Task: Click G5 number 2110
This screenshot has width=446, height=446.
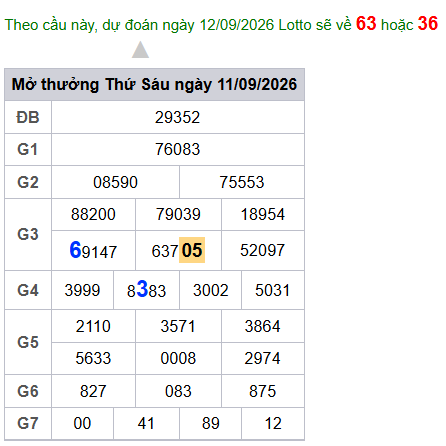Action: [x=93, y=326]
